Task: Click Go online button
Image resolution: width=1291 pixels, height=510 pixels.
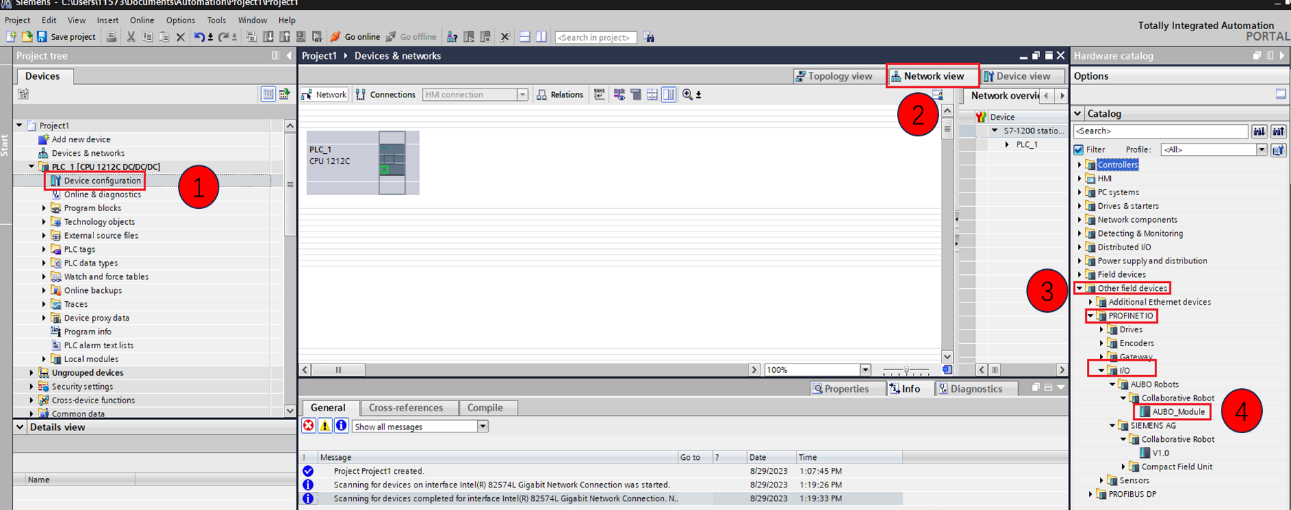Action: [x=355, y=37]
